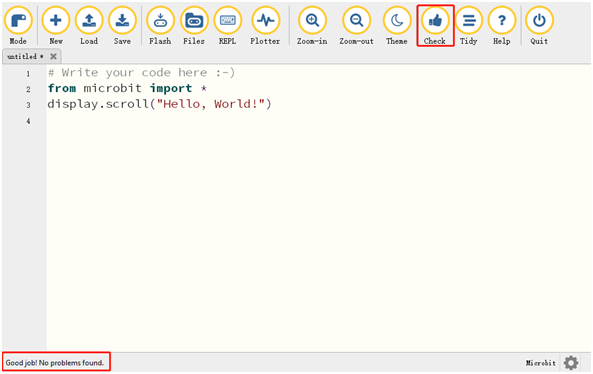Screen dimensions: 593x374
Task: Save the current script
Action: click(122, 25)
